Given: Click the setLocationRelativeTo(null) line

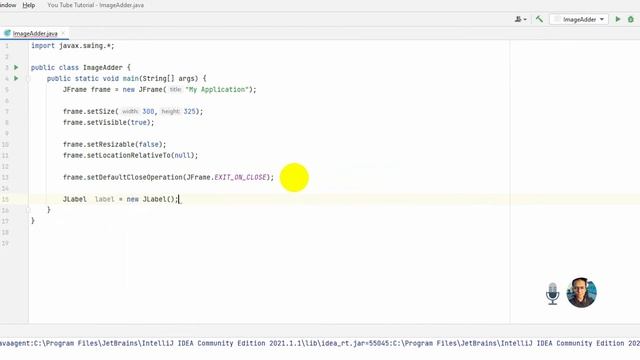Looking at the screenshot, I should (x=131, y=156).
